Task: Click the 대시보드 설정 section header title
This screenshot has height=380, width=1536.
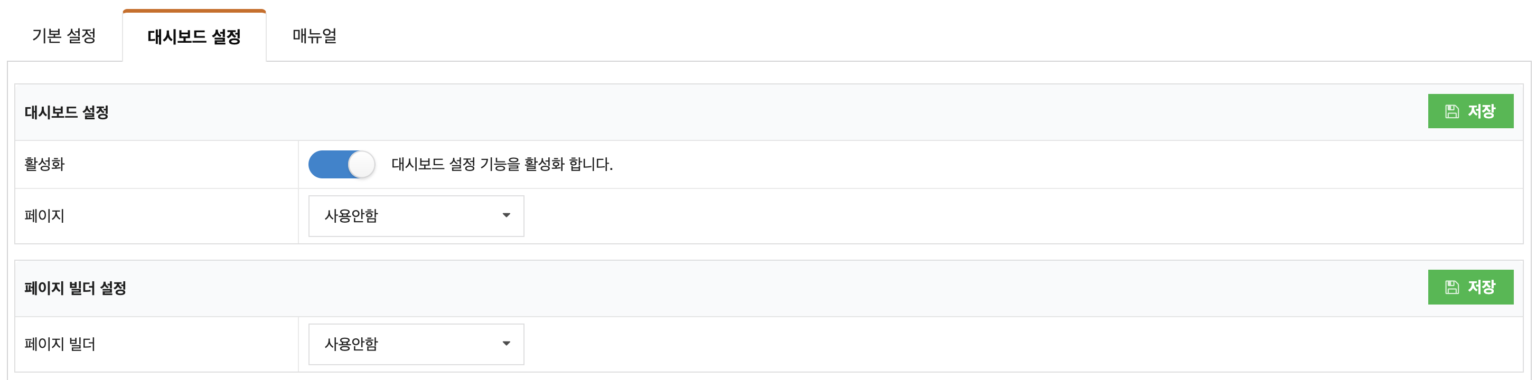Action: pos(67,112)
